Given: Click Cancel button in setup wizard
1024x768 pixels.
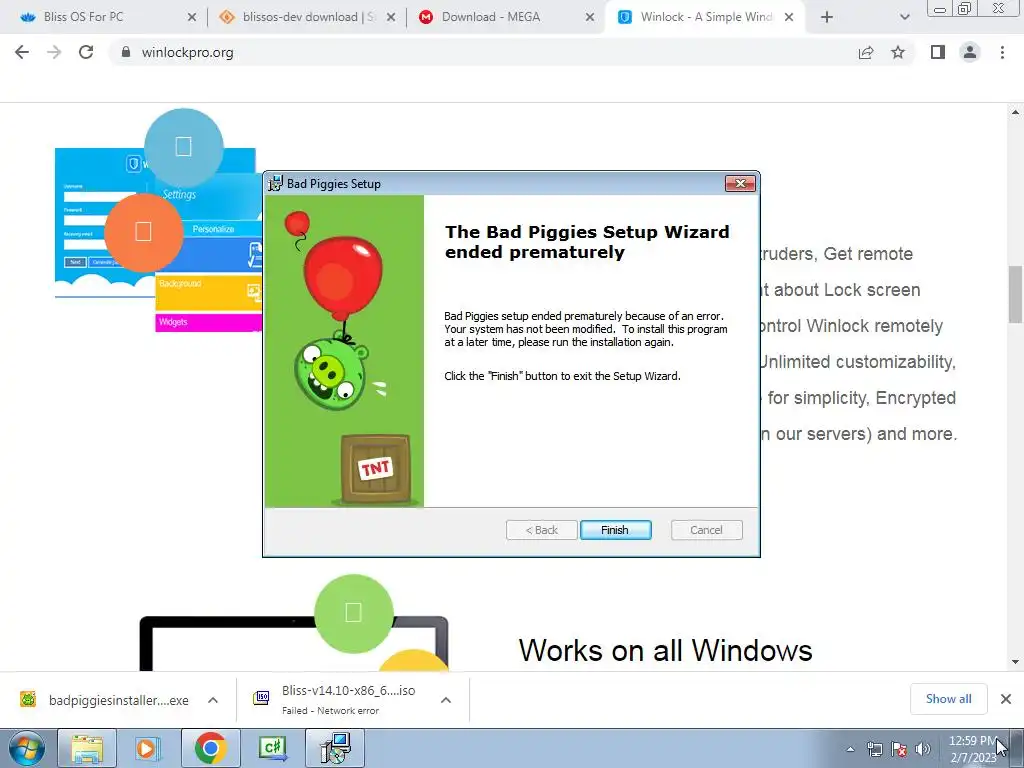Looking at the screenshot, I should pos(706,530).
